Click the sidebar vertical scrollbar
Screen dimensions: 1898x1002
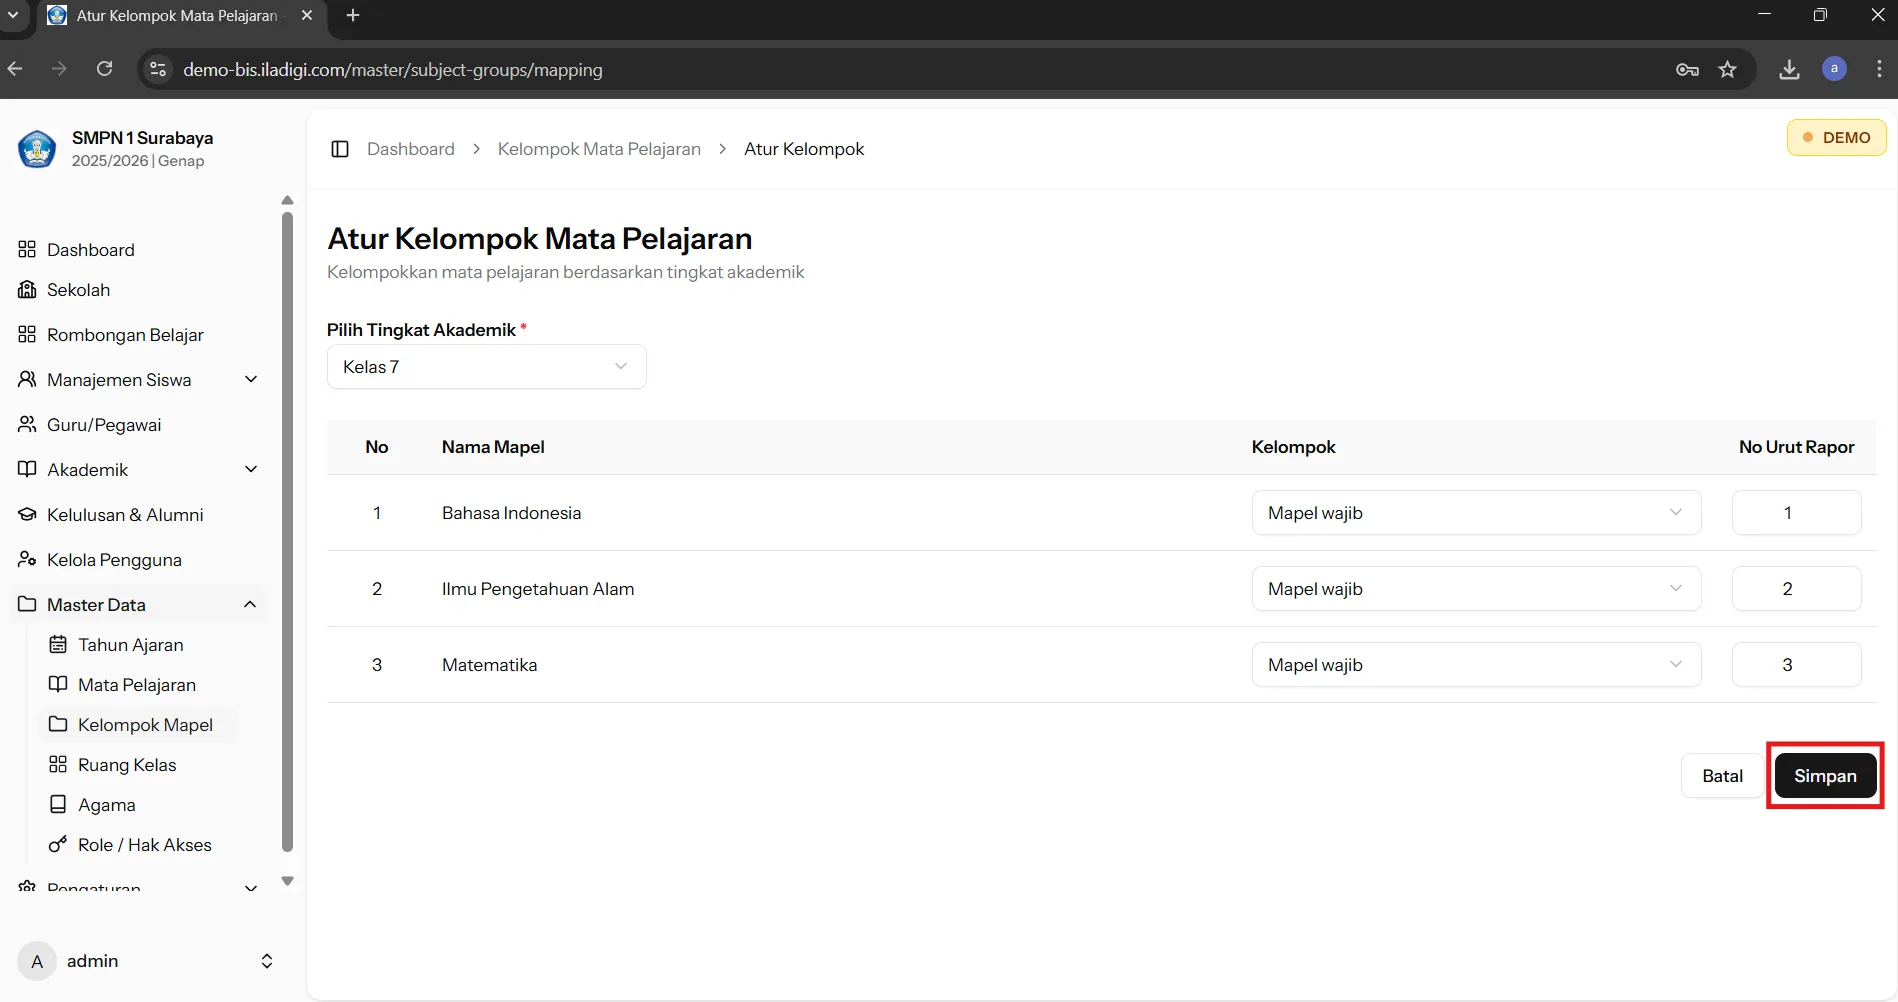tap(288, 531)
